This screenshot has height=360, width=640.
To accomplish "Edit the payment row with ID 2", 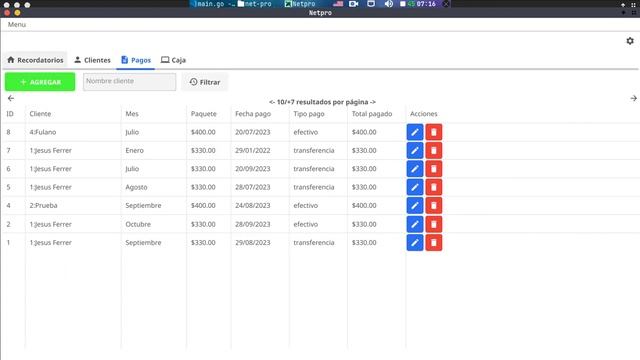I will pyautogui.click(x=415, y=224).
